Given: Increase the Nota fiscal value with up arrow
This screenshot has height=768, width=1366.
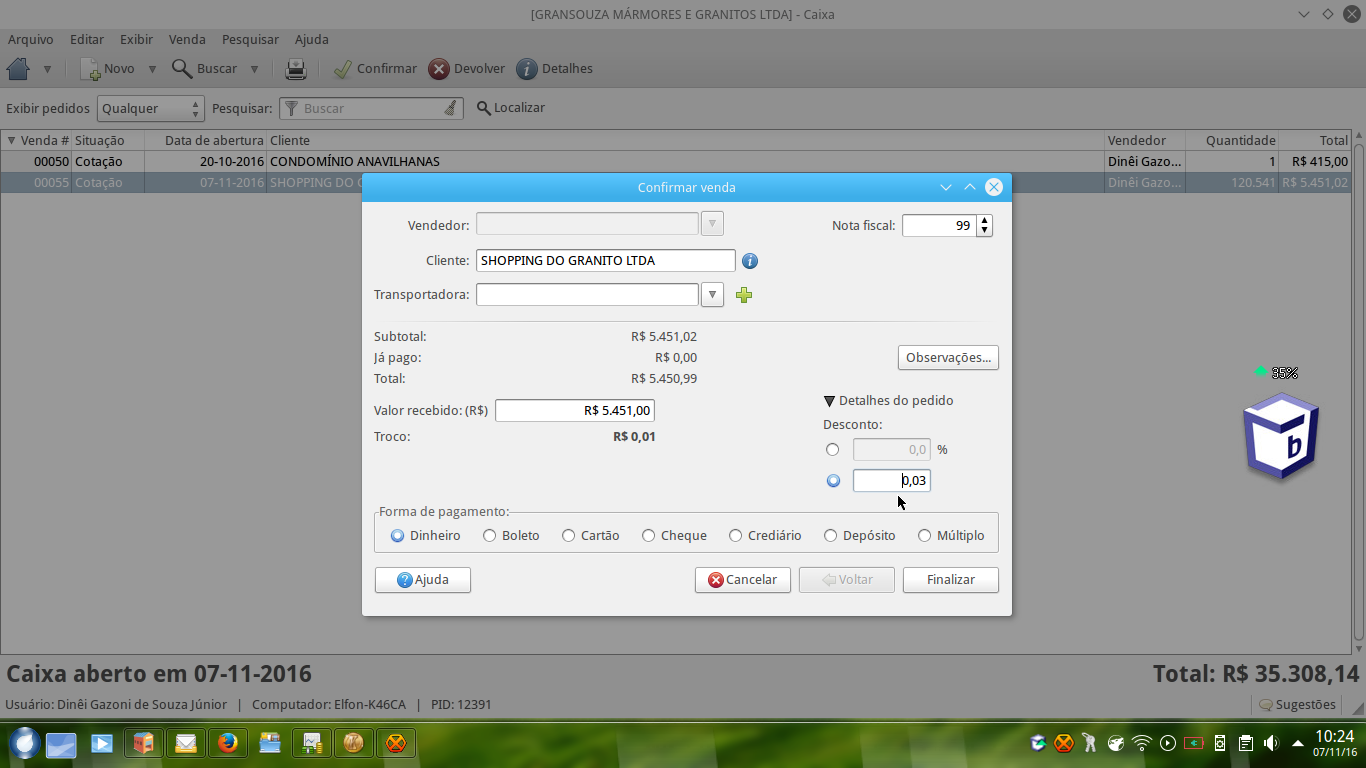Looking at the screenshot, I should point(985,220).
